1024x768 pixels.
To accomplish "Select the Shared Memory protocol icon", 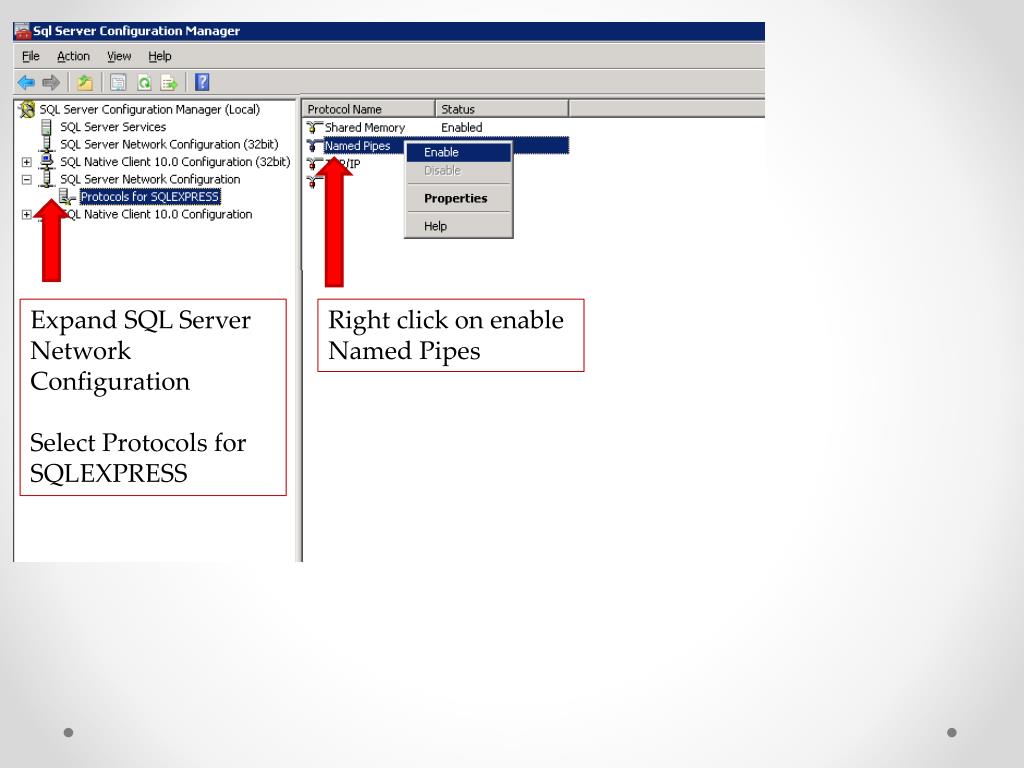I will click(314, 127).
